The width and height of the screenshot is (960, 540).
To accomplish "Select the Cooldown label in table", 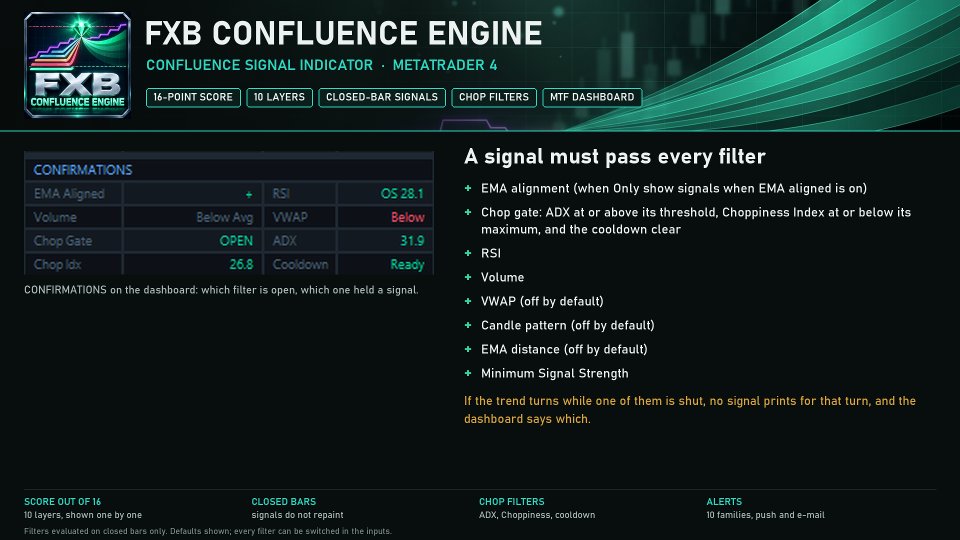I will coord(301,264).
